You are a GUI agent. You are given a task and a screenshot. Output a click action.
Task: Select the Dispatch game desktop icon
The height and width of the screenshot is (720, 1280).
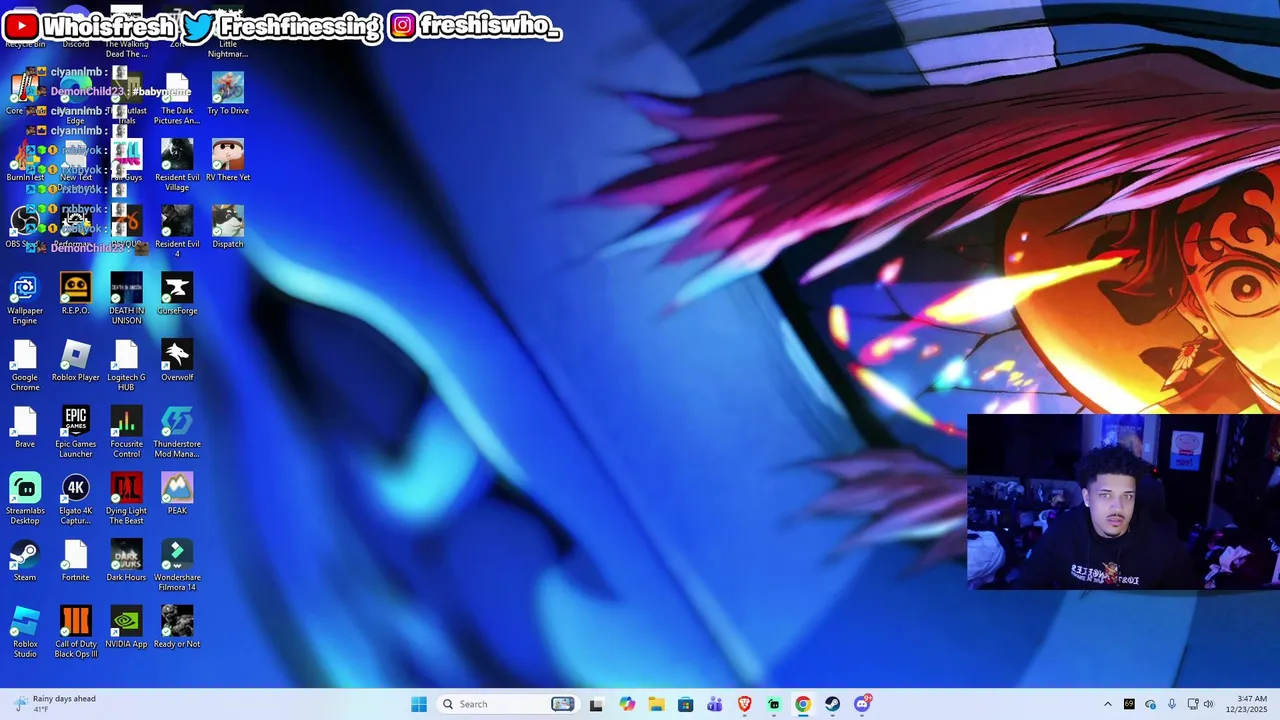tap(228, 228)
